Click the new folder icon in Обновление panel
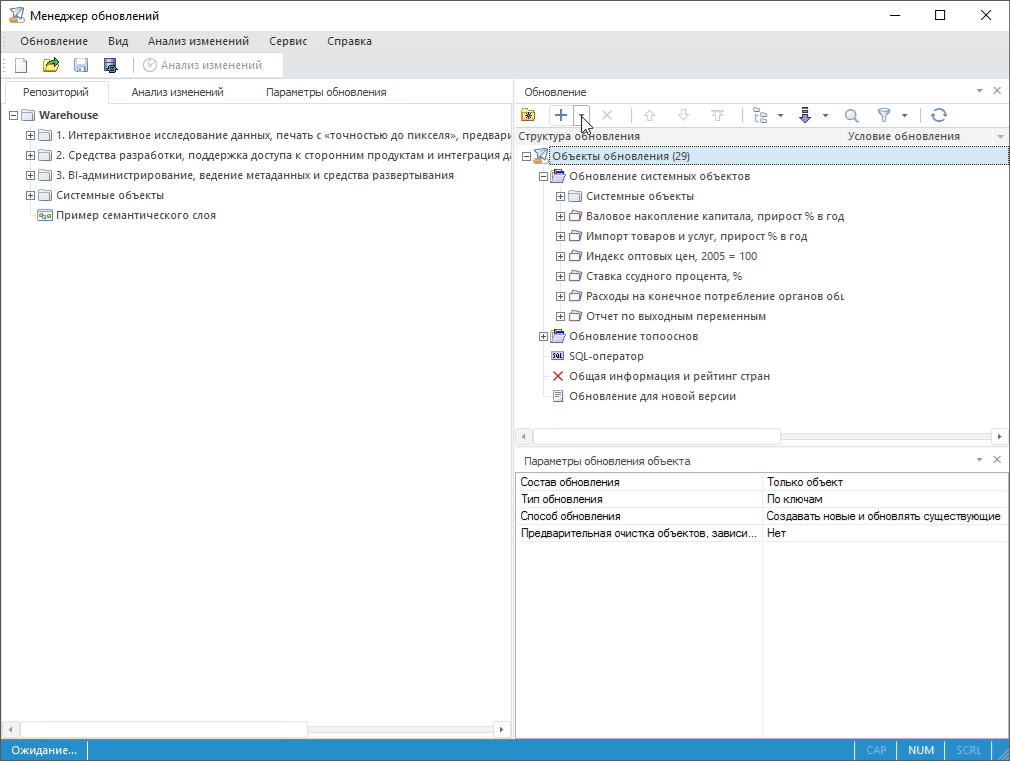 click(x=528, y=115)
